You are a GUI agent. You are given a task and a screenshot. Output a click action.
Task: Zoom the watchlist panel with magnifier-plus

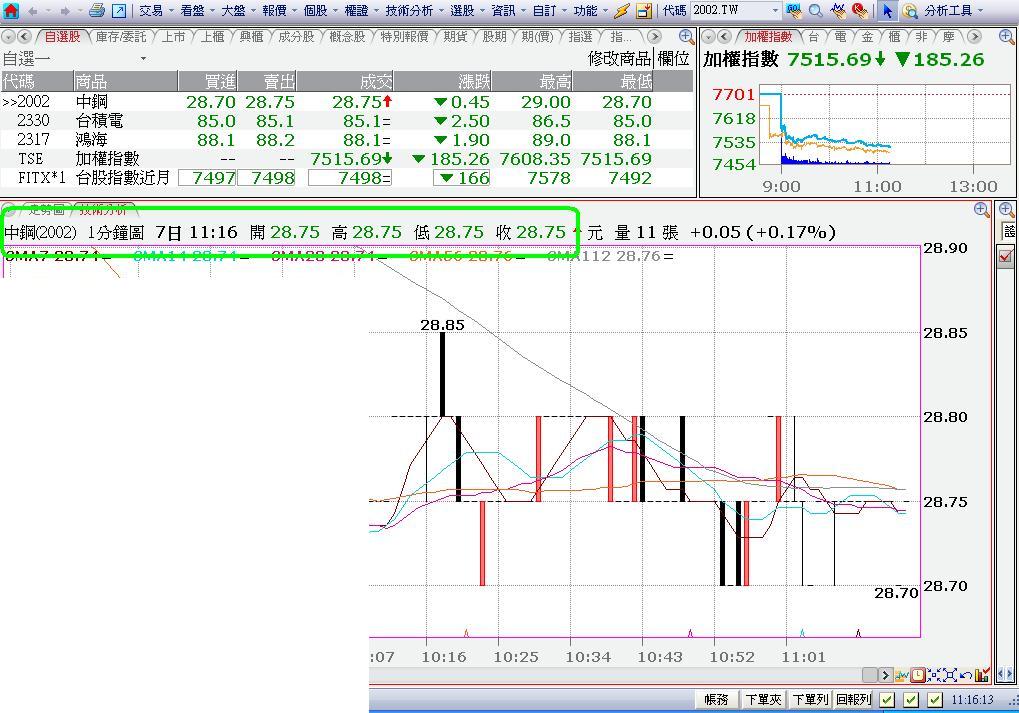pos(686,37)
